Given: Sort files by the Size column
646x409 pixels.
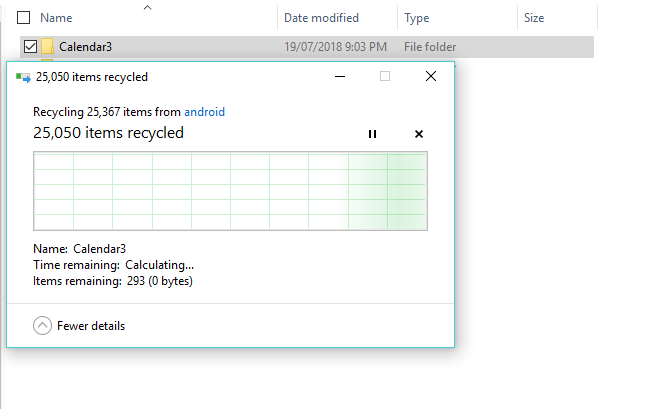Looking at the screenshot, I should (x=534, y=18).
